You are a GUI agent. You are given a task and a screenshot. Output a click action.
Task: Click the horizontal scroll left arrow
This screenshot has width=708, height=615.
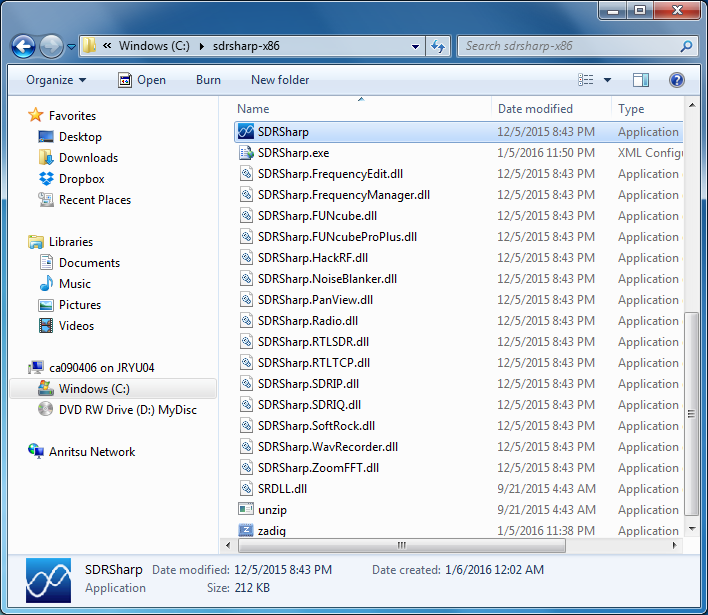pyautogui.click(x=228, y=545)
